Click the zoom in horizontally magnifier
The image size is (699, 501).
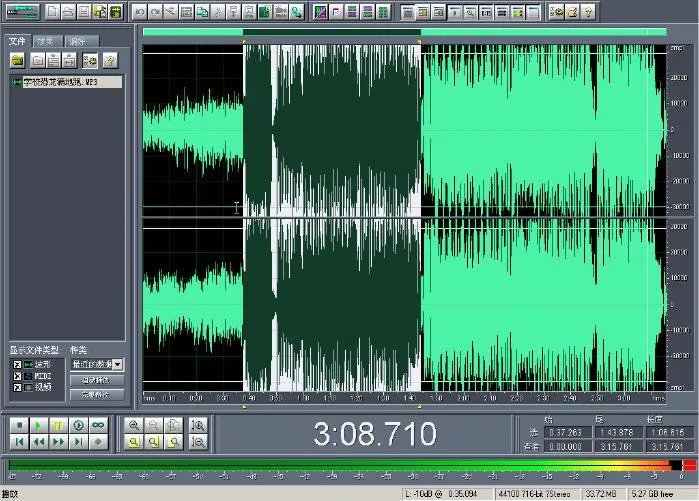pyautogui.click(x=133, y=425)
